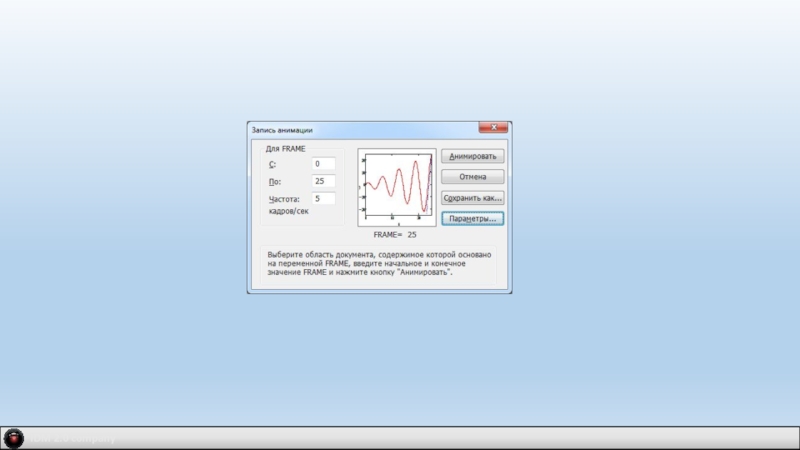Focus the По: end frame field

pyautogui.click(x=323, y=181)
